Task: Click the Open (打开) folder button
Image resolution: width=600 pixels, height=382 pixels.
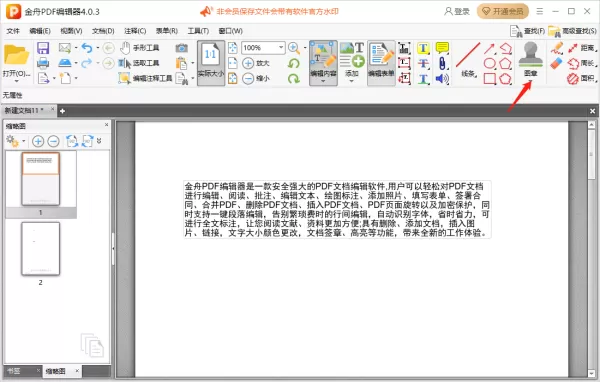Action: [16, 59]
